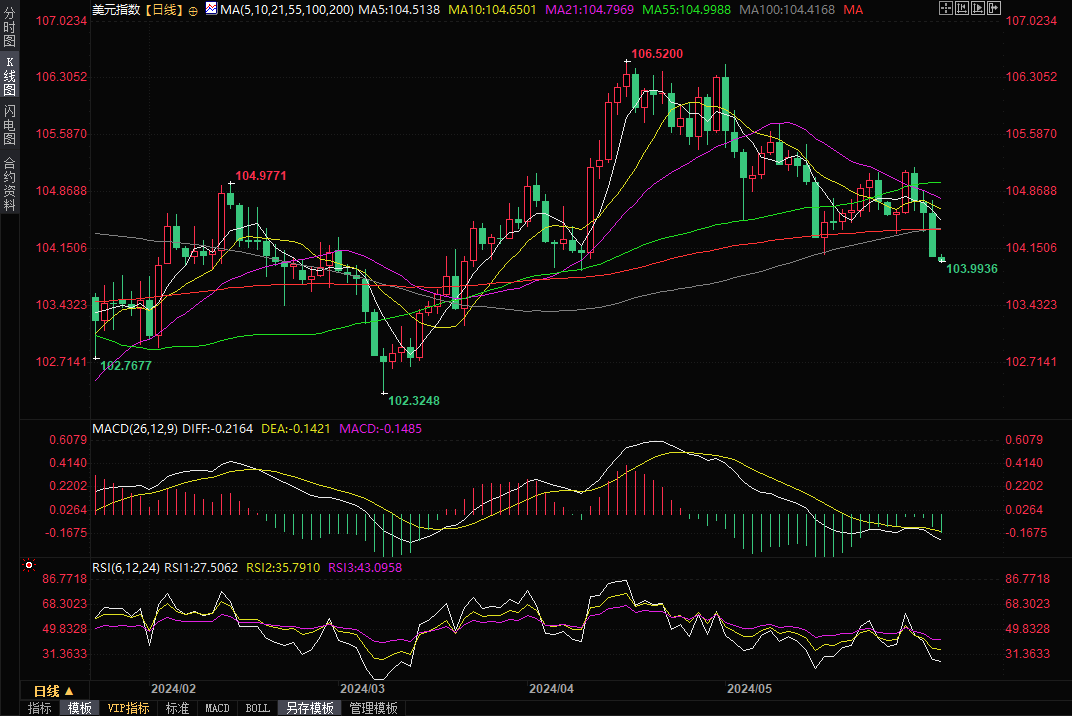Open 合约资料 in the left sidebar
The image size is (1072, 716).
pos(9,183)
